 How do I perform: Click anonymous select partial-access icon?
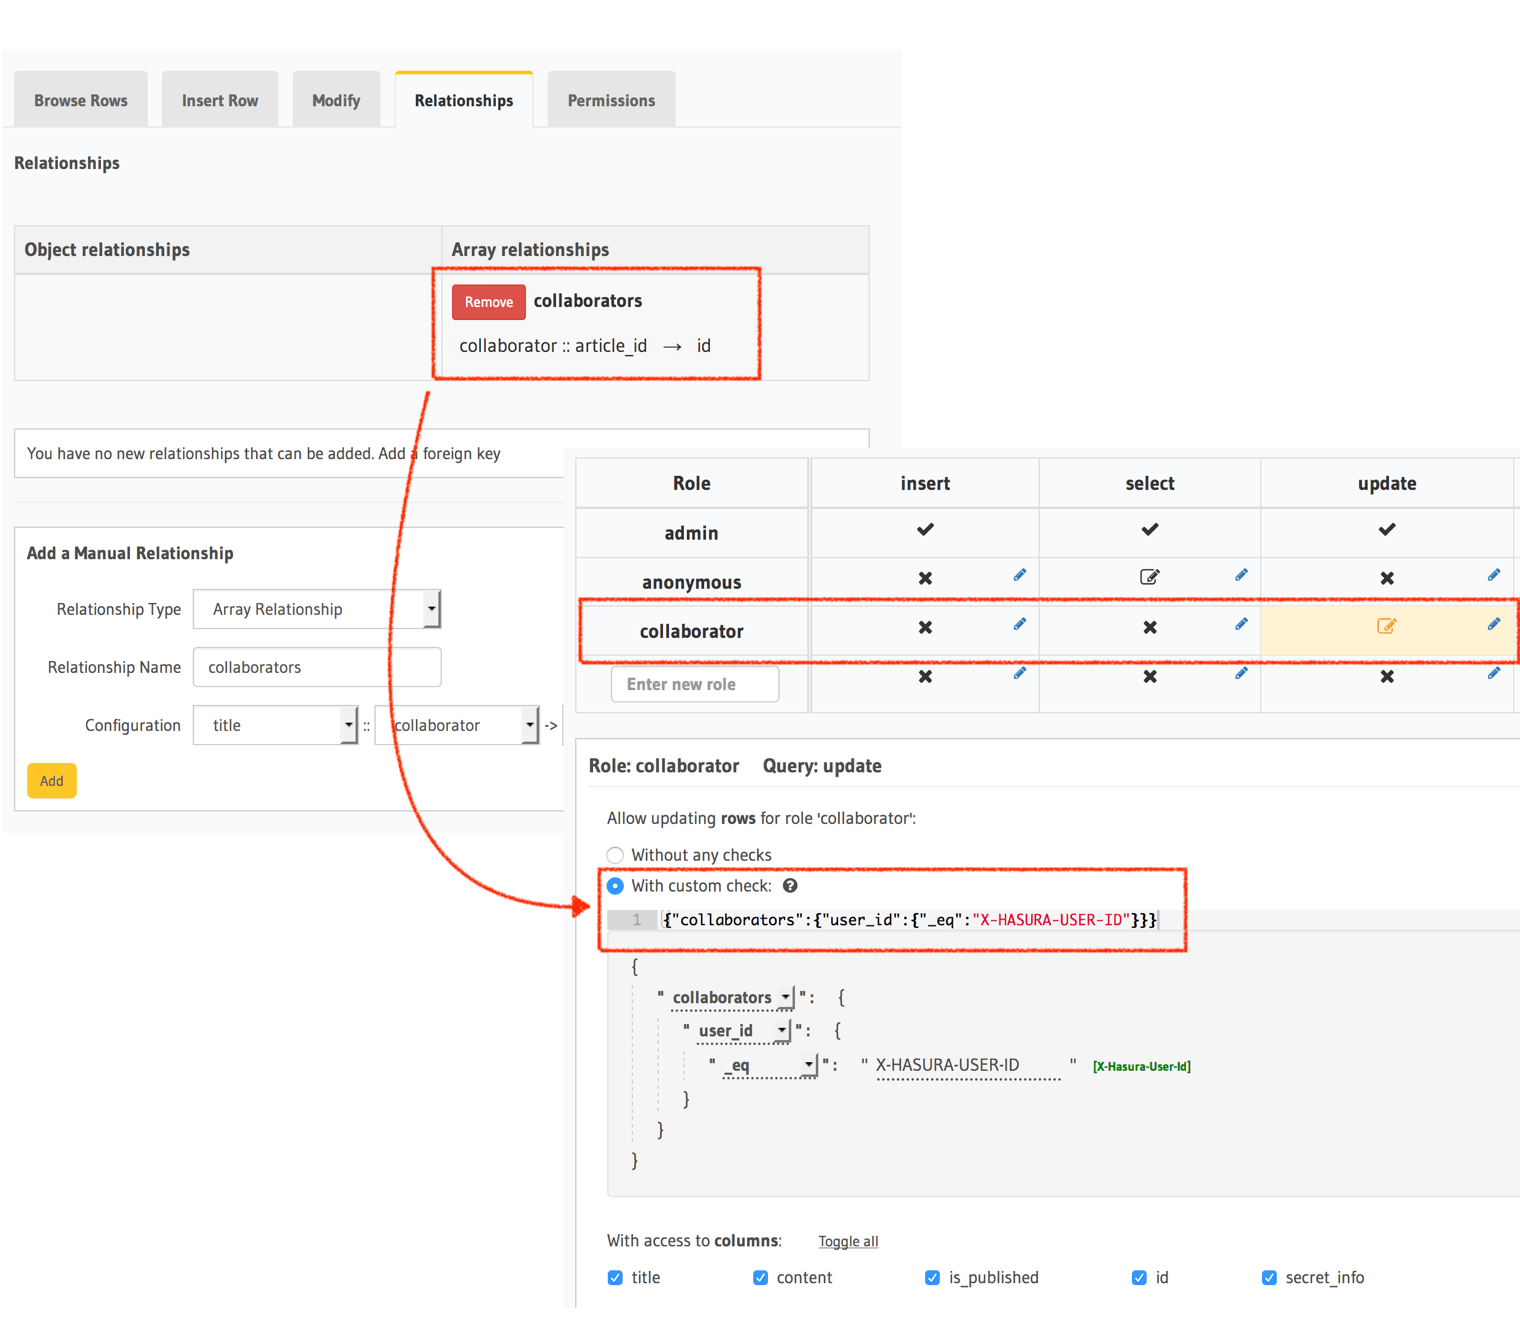[x=1149, y=577]
